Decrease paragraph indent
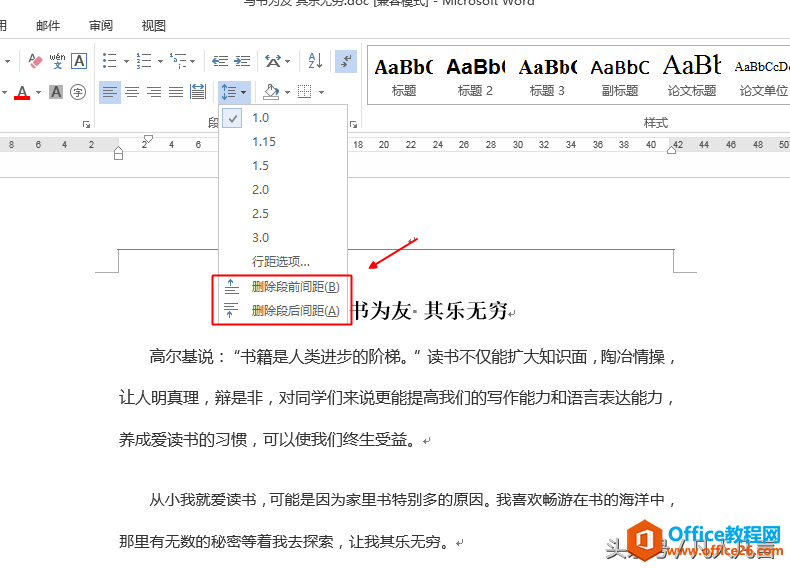790x568 pixels. 220,61
